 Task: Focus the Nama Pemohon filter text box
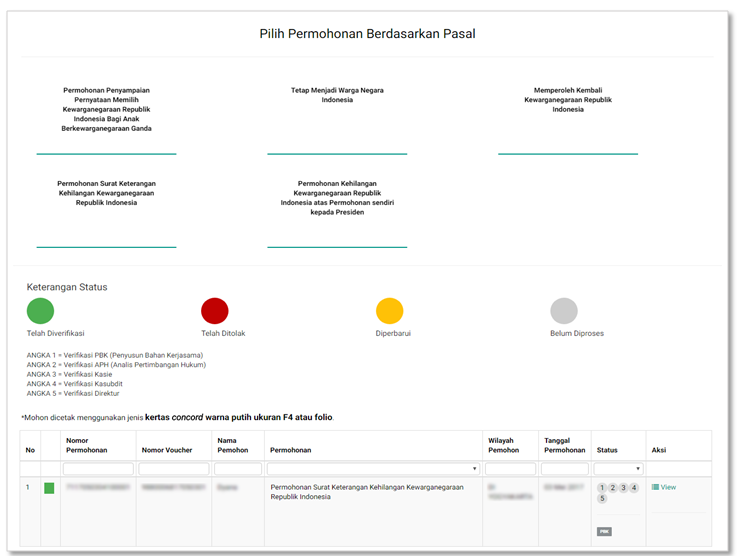[x=238, y=468]
